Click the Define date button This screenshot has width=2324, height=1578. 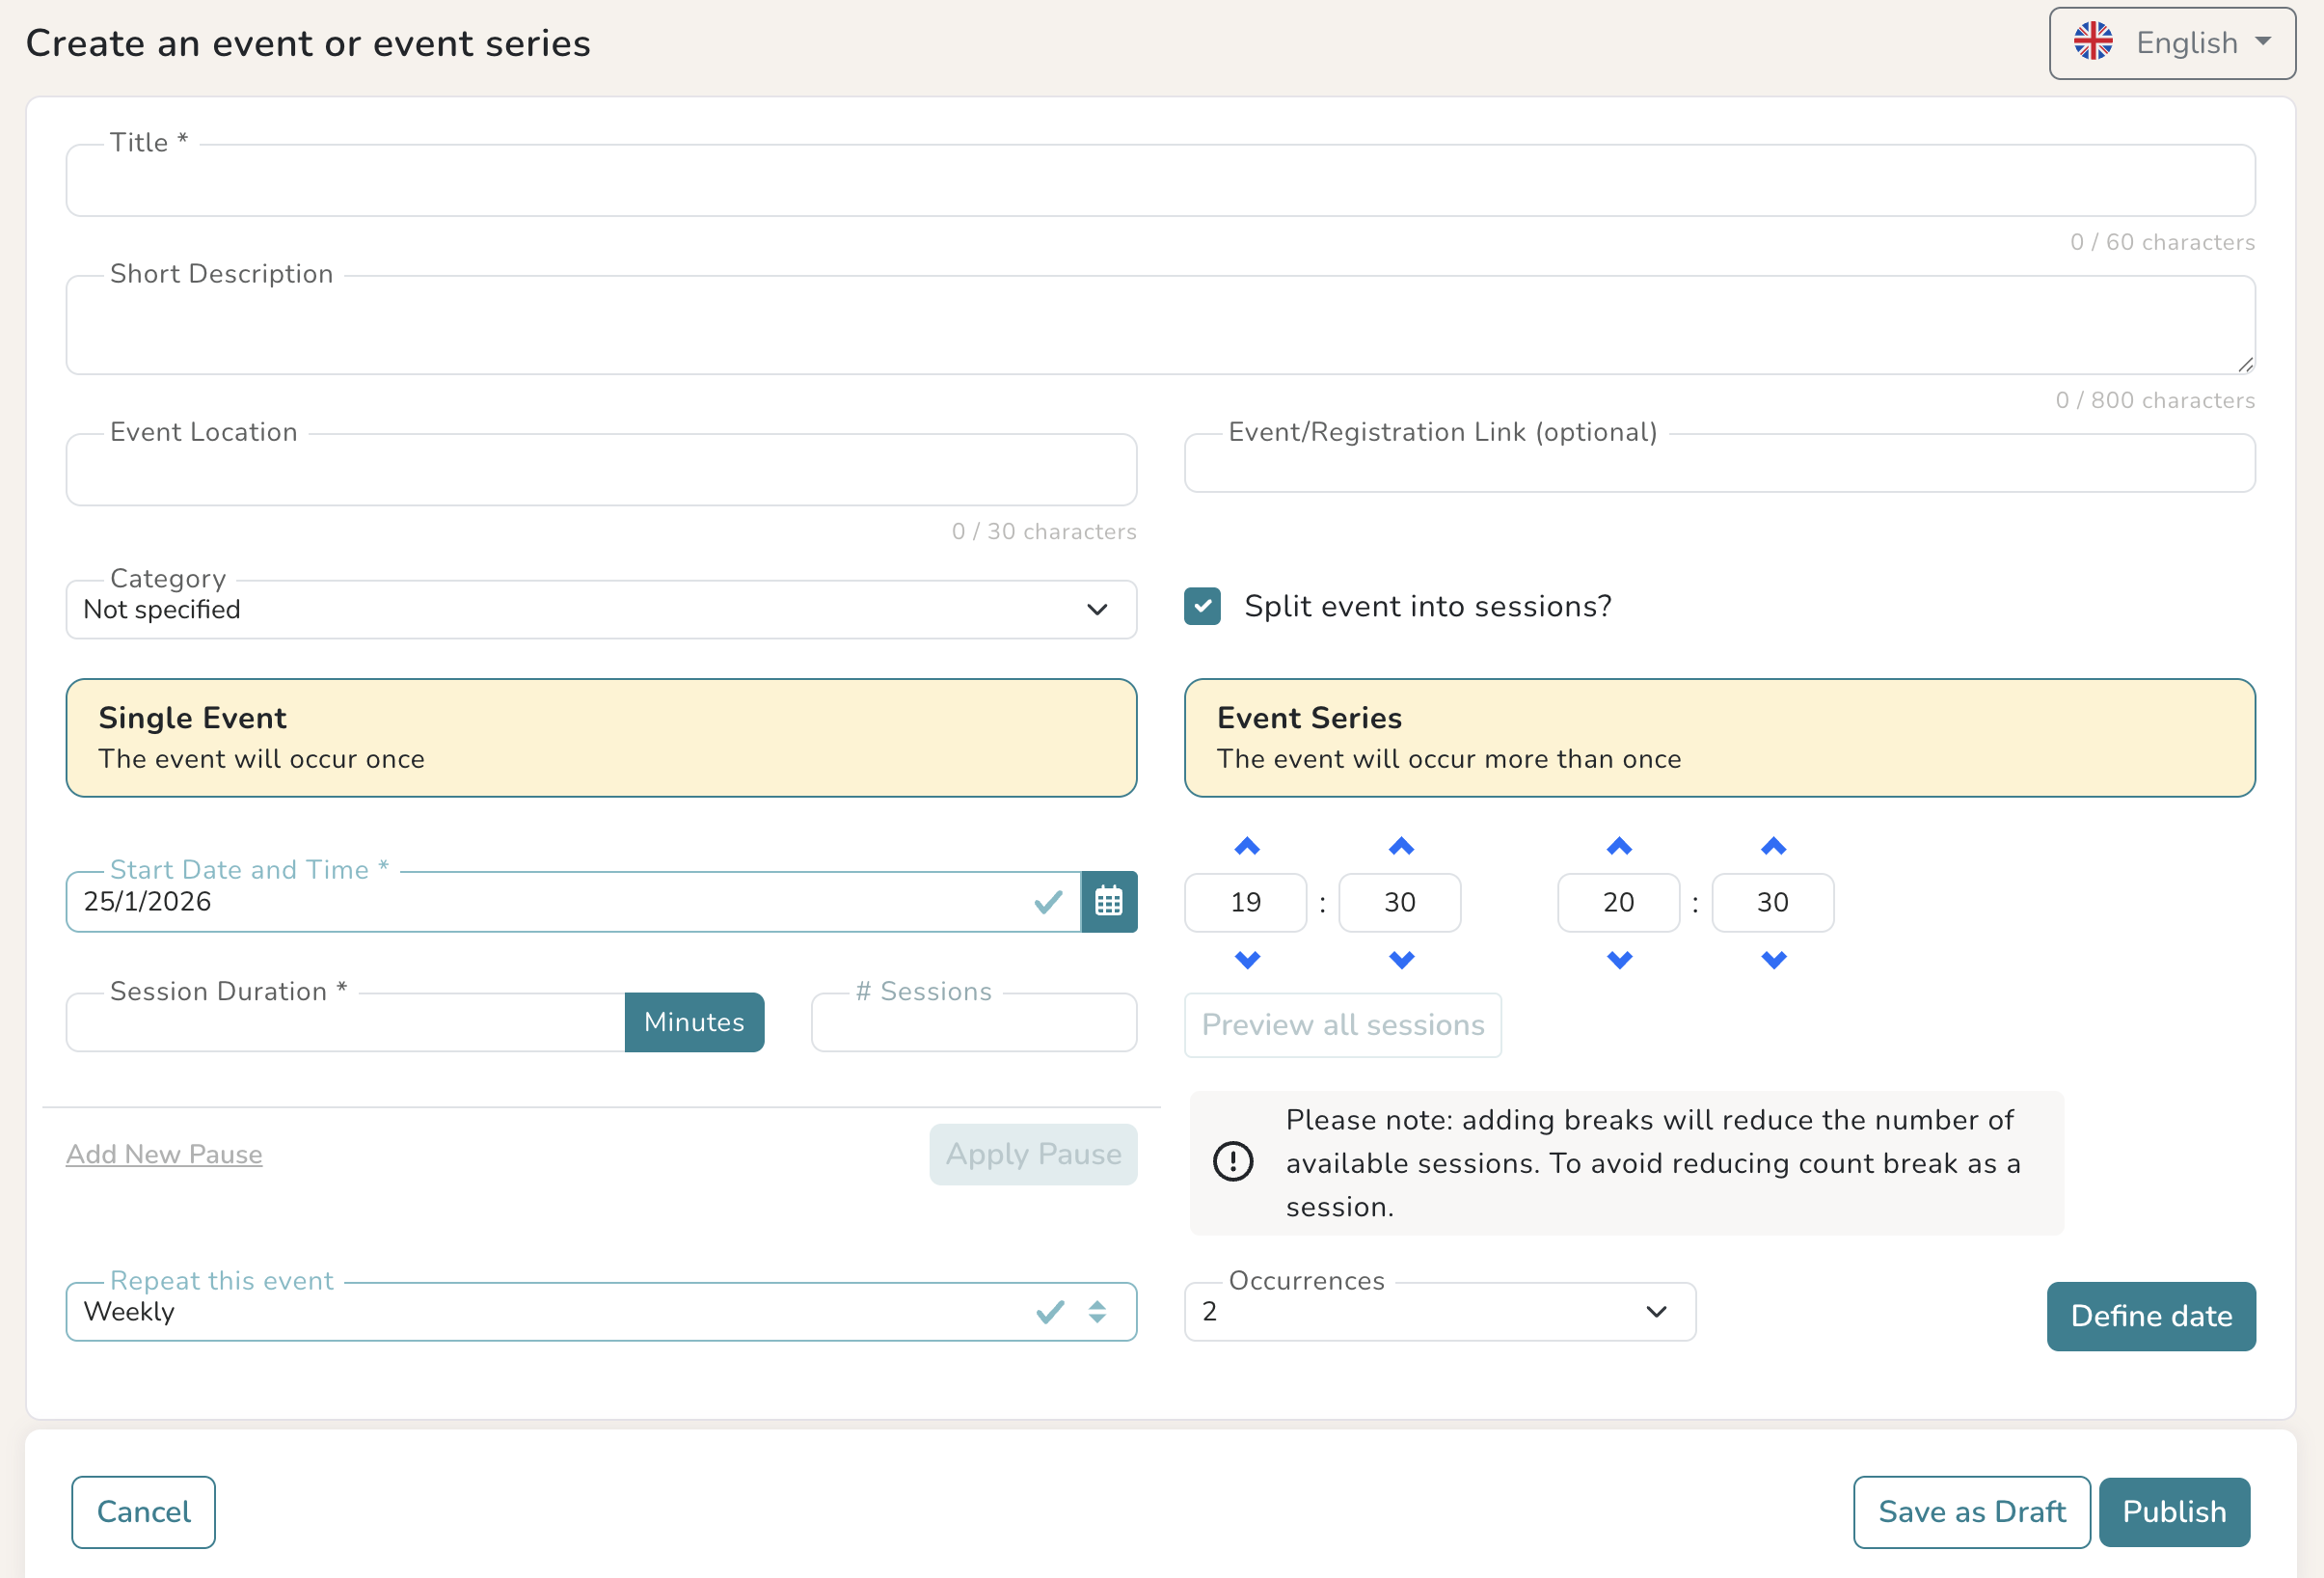2150,1316
